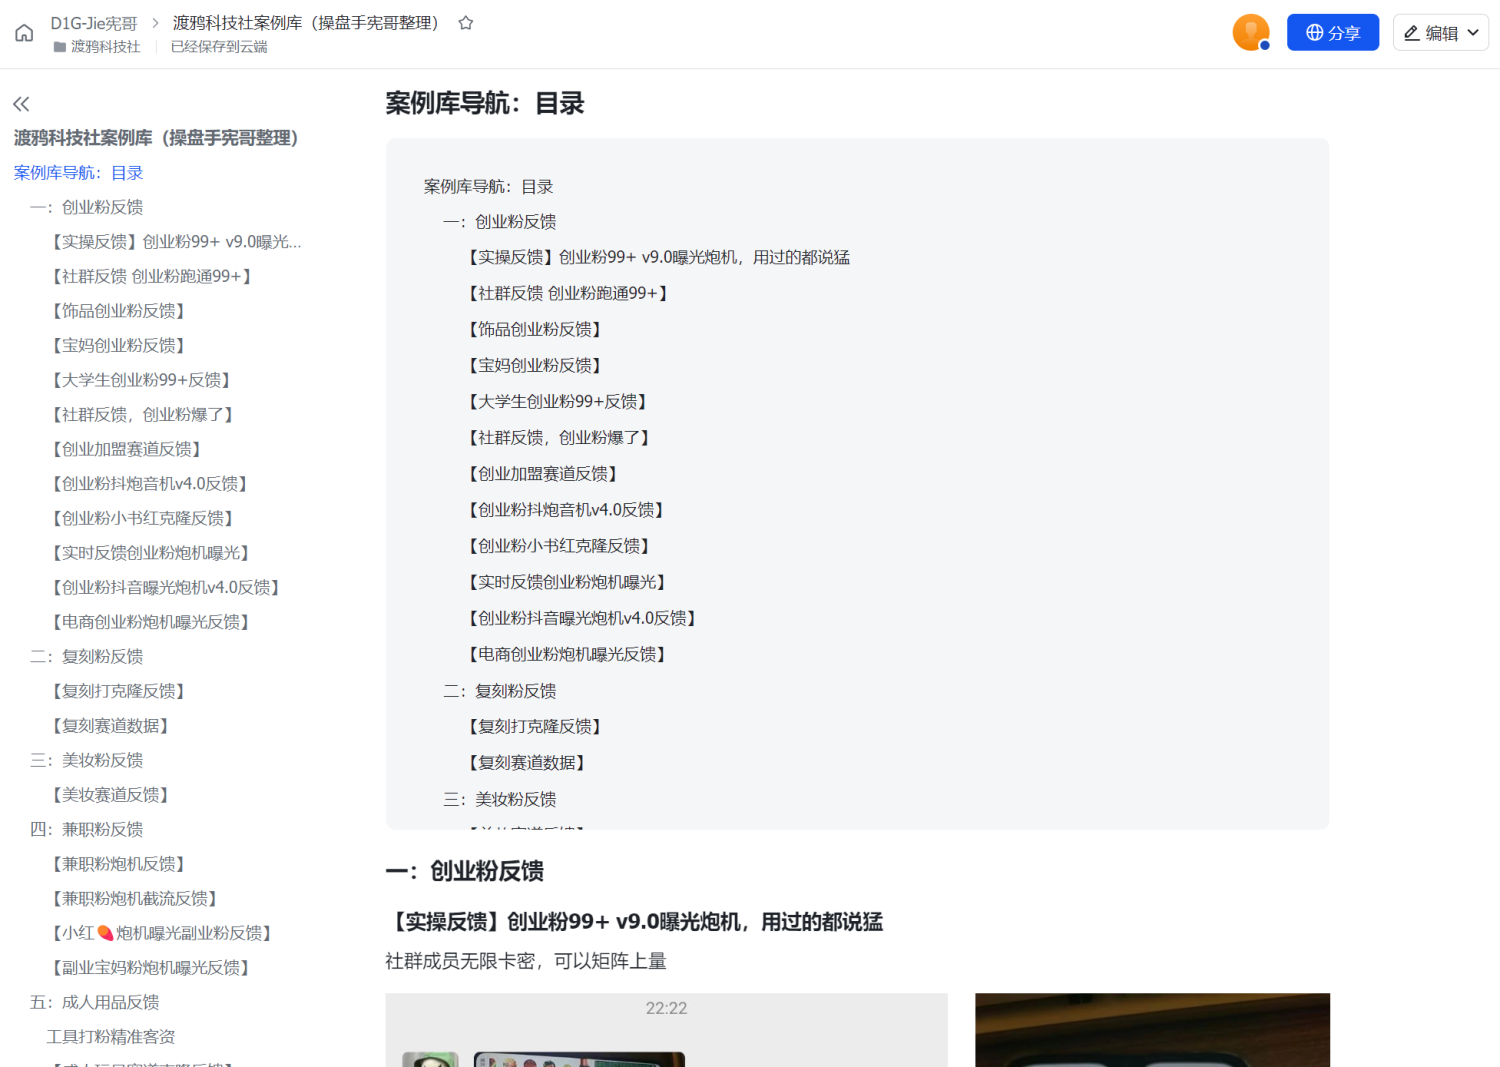Select sidebar heading 二：复刻粉反馈
This screenshot has width=1500, height=1067.
point(86,657)
